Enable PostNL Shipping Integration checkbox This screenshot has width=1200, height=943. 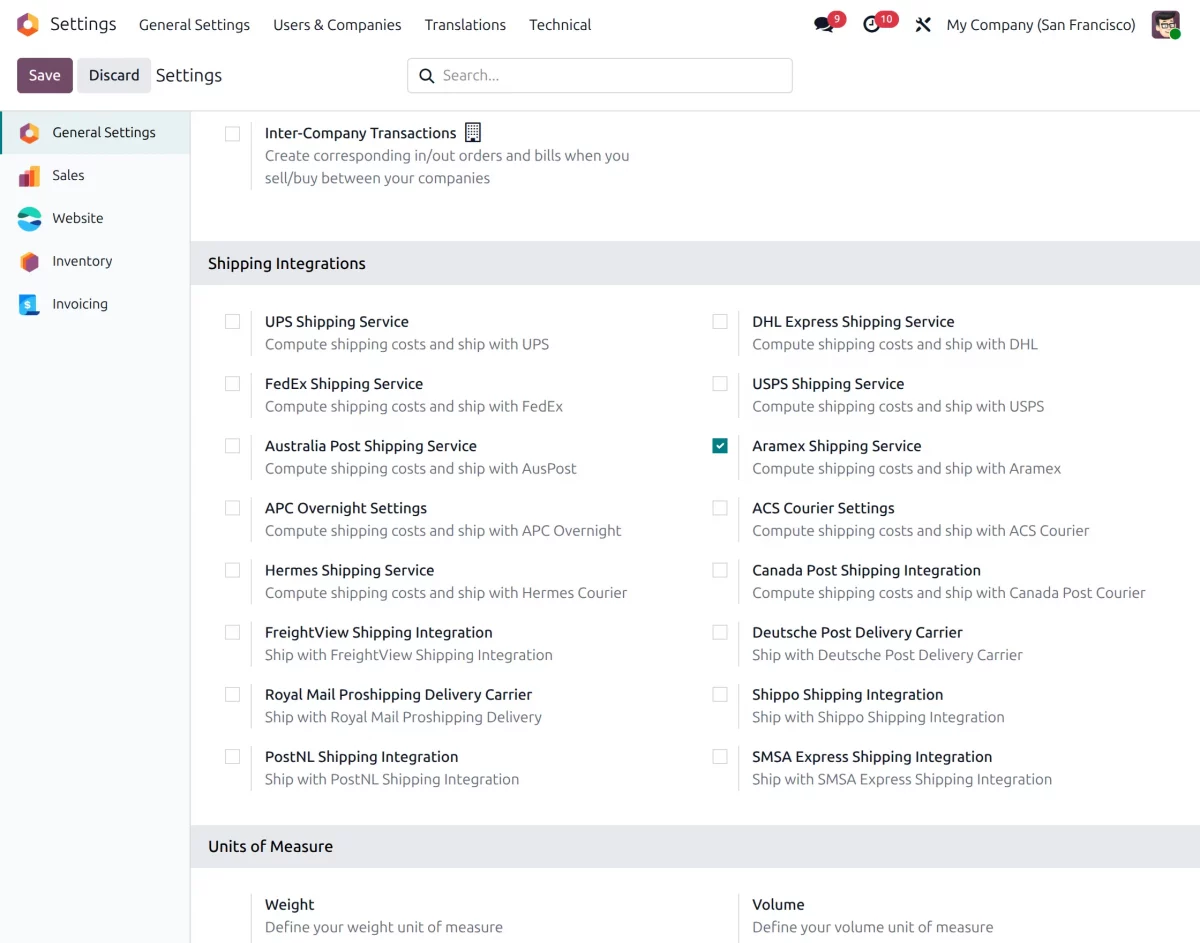[232, 757]
